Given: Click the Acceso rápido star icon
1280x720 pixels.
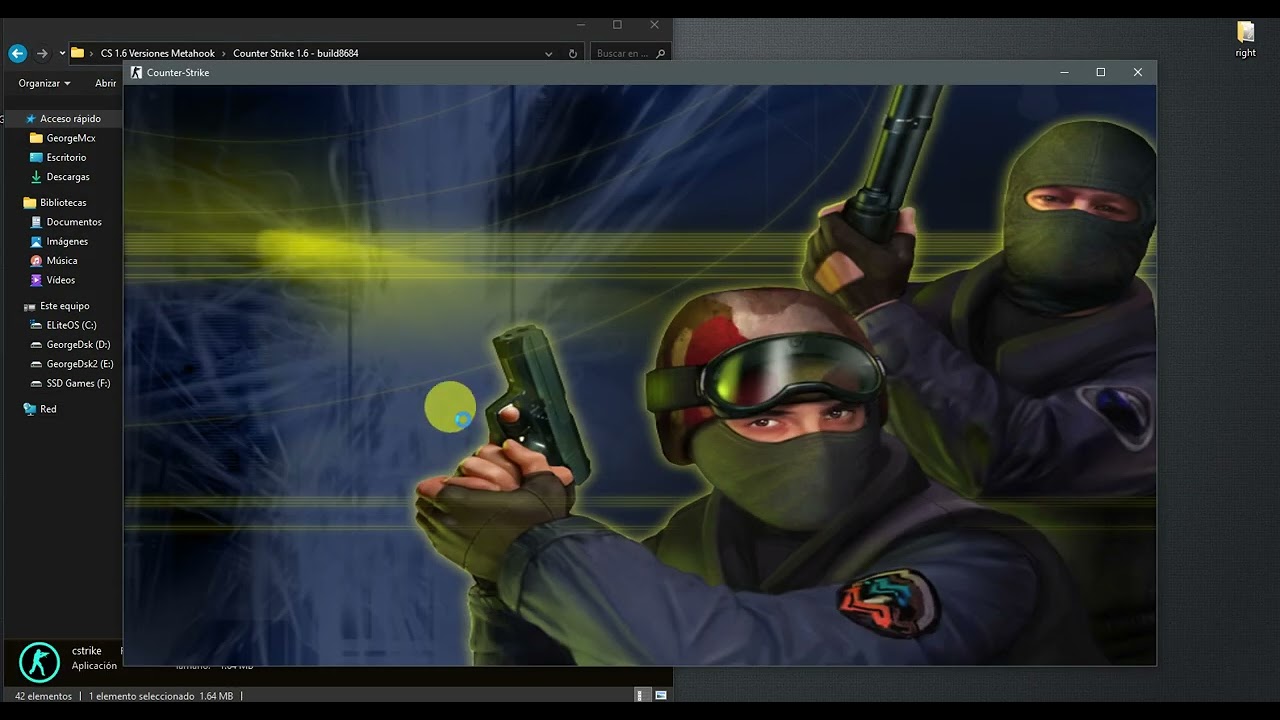Looking at the screenshot, I should (x=30, y=119).
